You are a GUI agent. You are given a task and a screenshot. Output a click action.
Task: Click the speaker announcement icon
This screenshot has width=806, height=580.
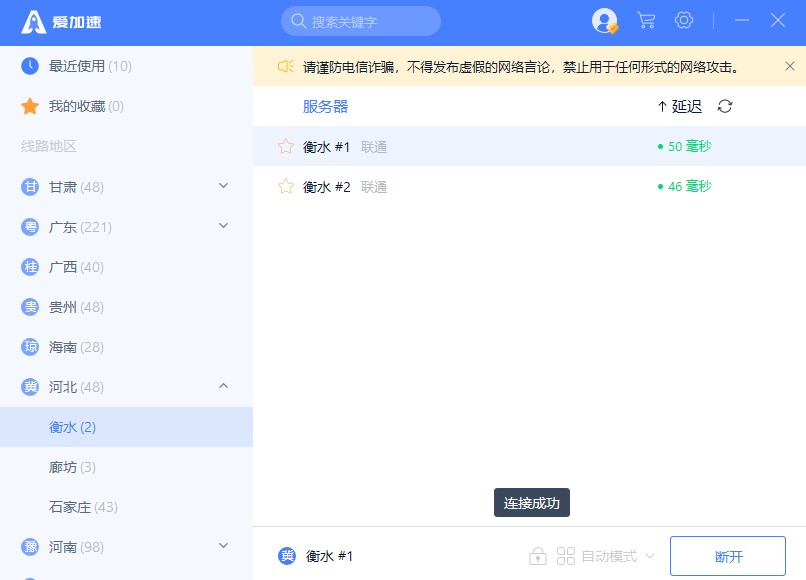[x=285, y=66]
